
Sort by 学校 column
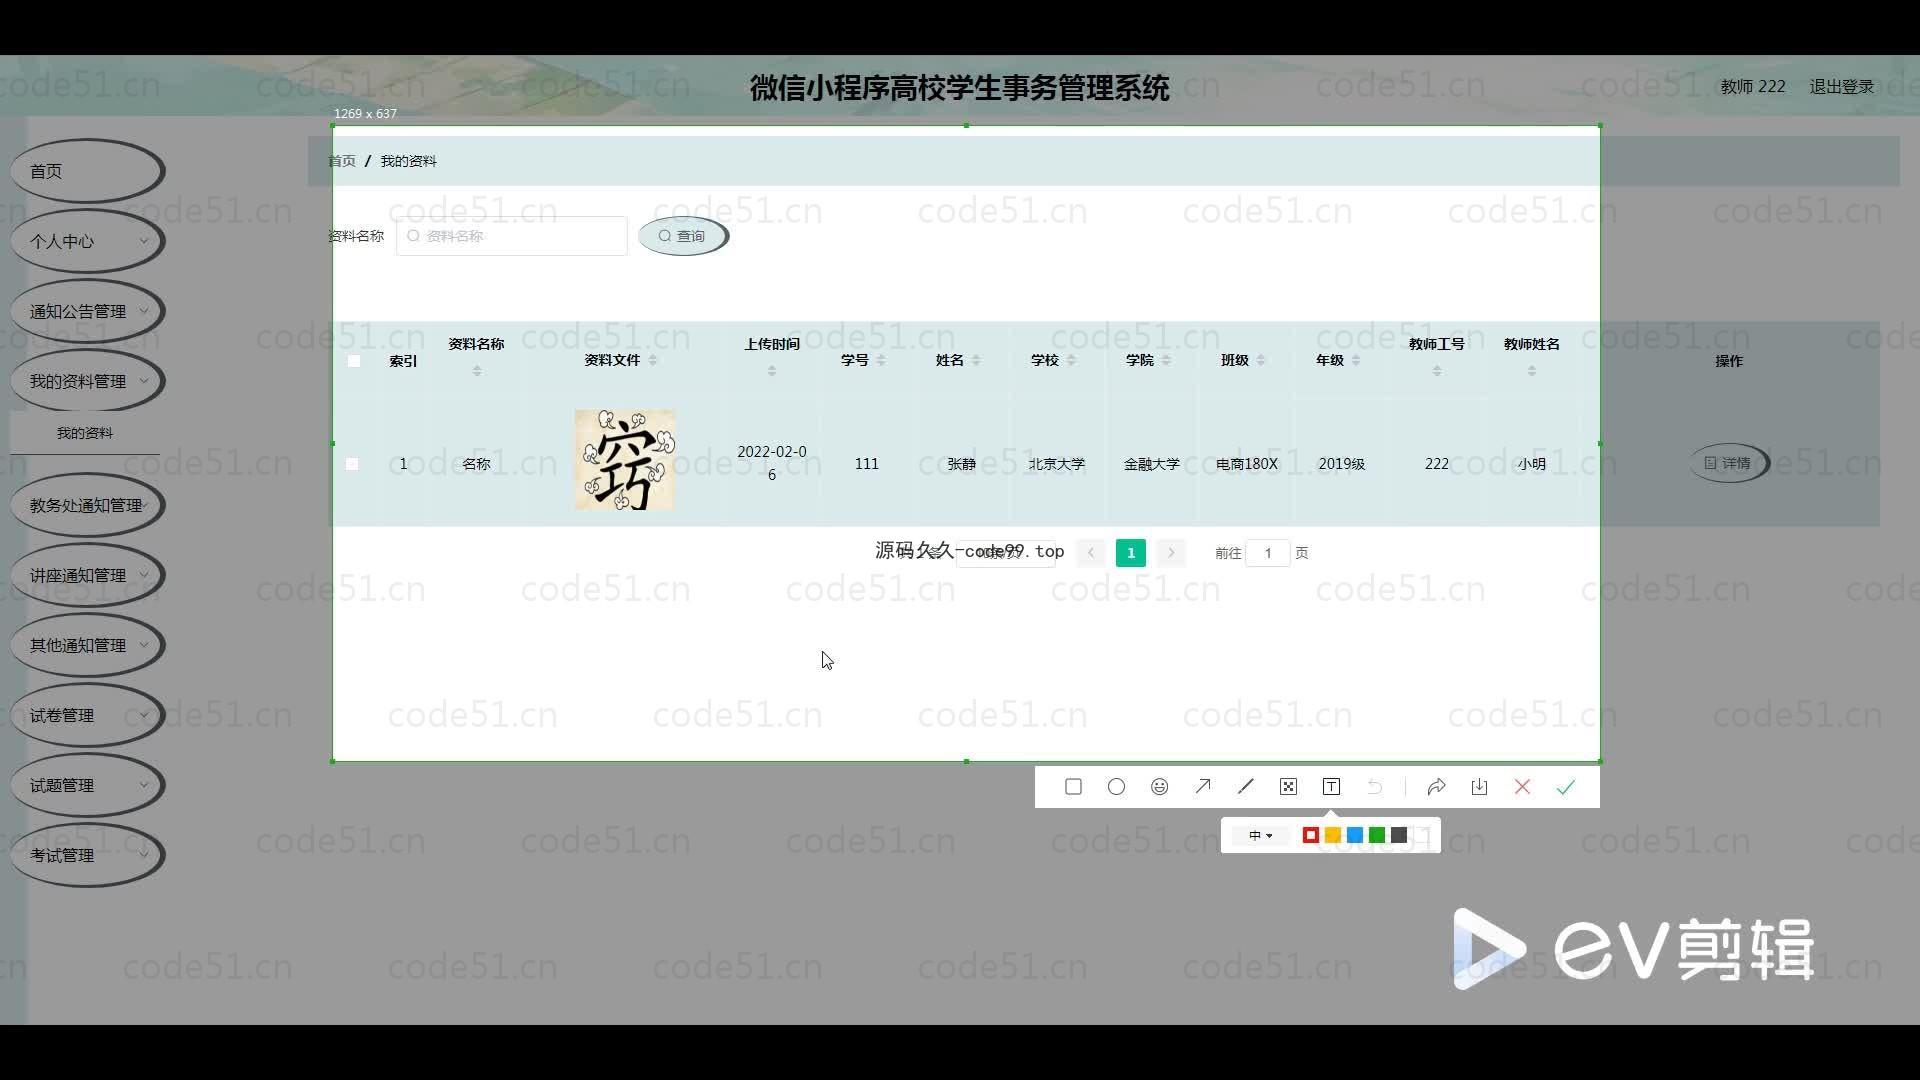[1070, 360]
